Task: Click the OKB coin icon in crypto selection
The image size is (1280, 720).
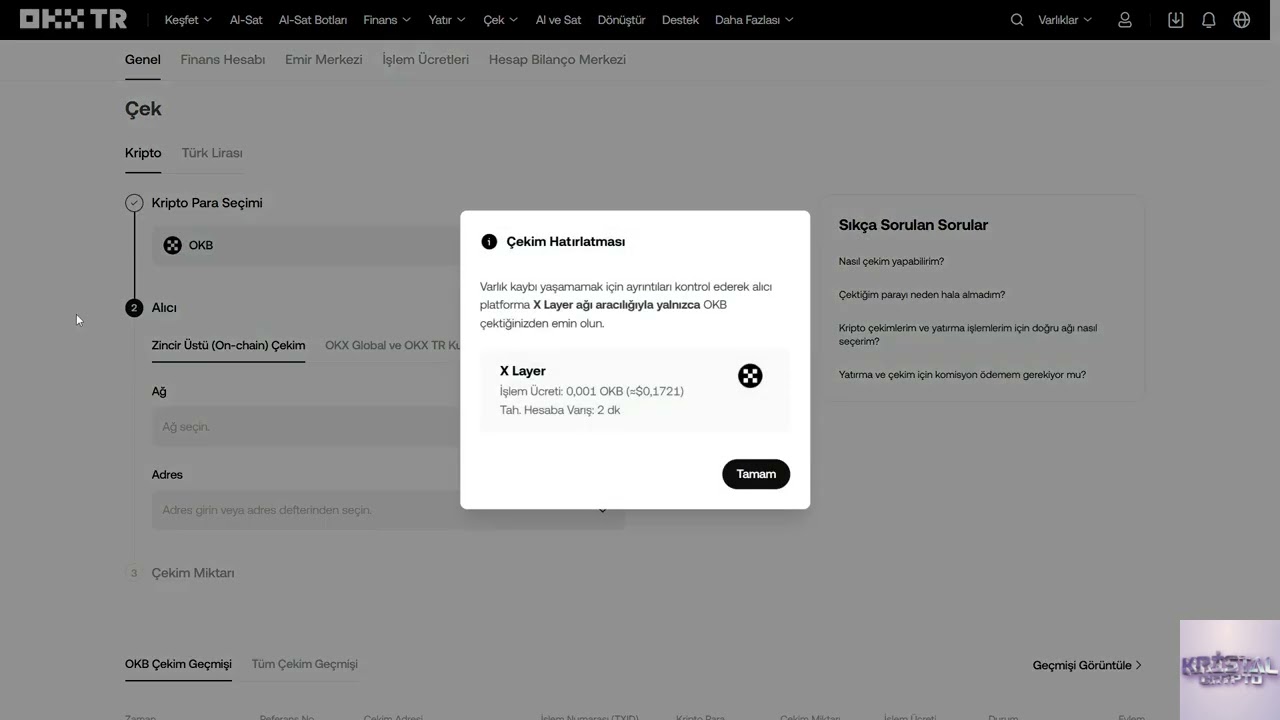Action: point(173,245)
